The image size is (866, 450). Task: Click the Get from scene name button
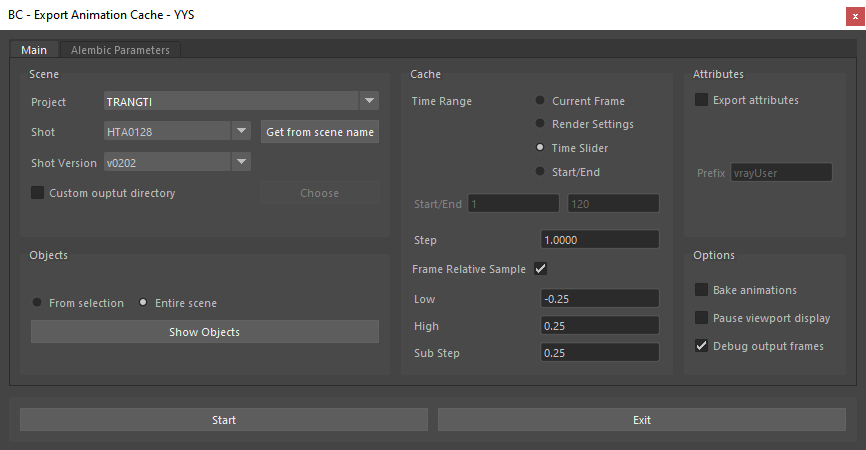[320, 132]
